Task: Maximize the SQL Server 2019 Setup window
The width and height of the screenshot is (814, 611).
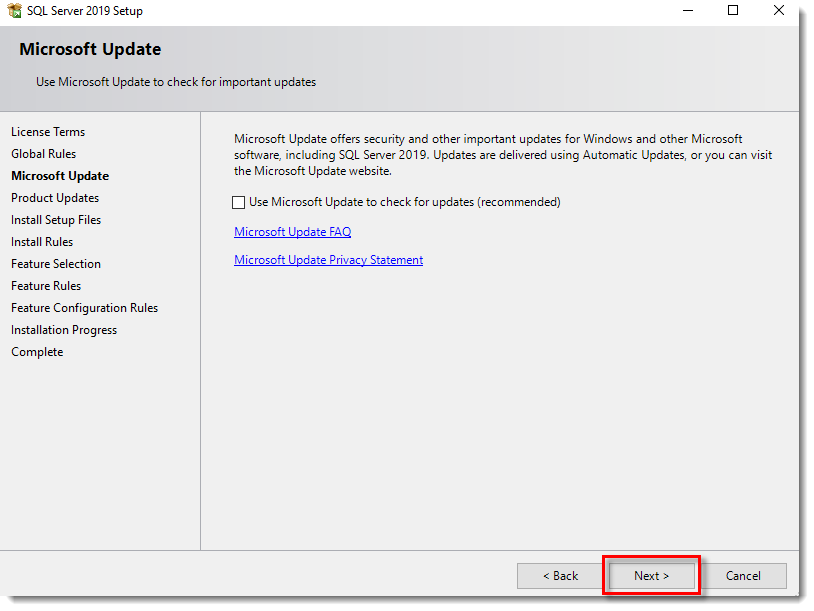Action: [732, 10]
